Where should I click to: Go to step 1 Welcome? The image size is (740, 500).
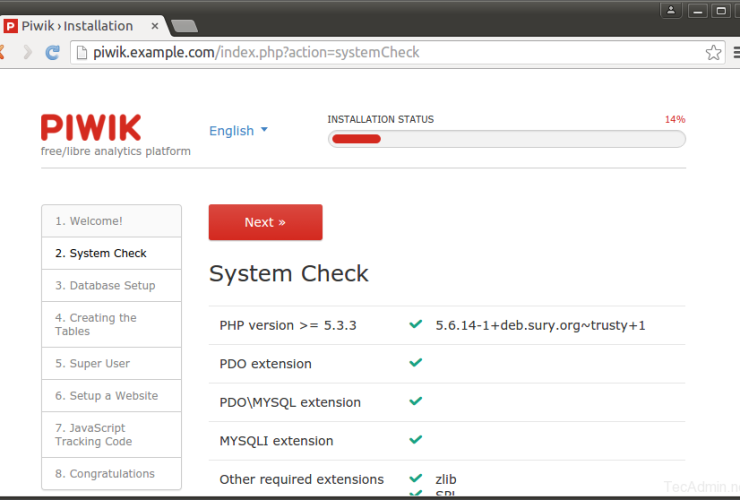pyautogui.click(x=111, y=221)
